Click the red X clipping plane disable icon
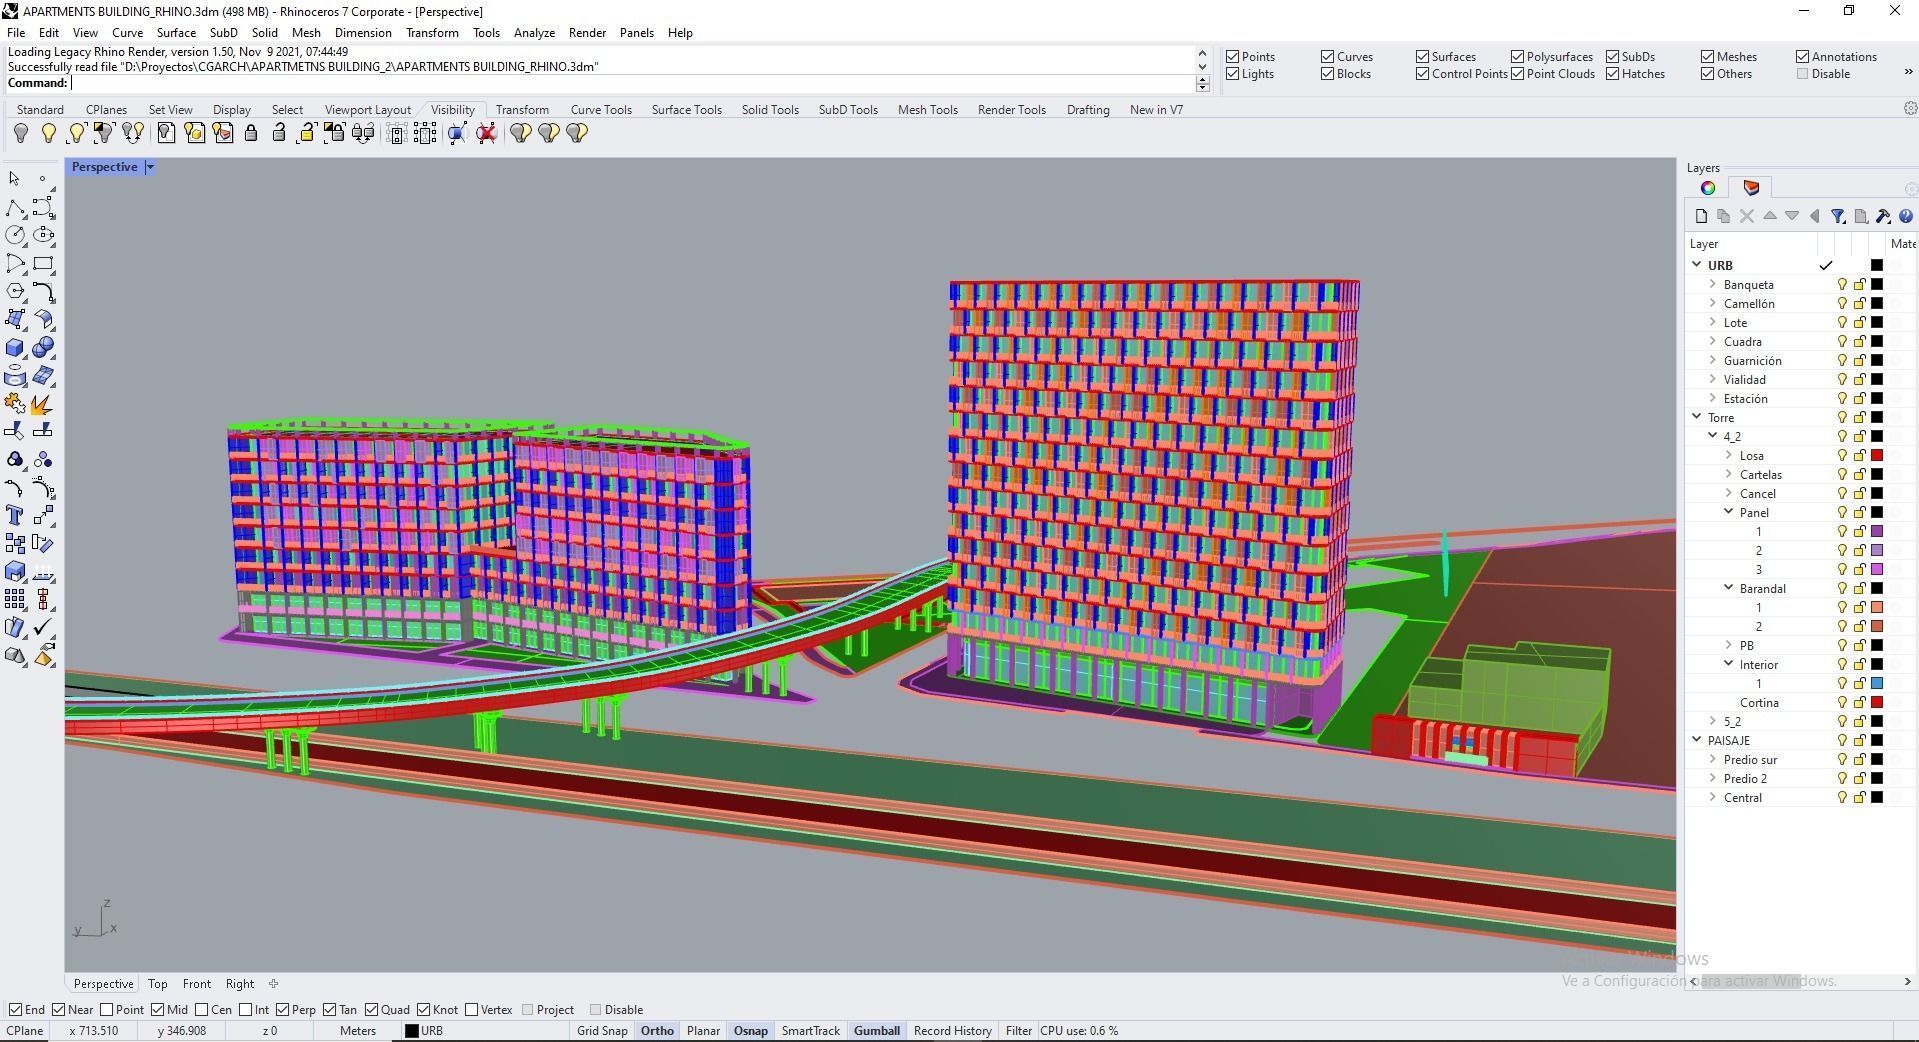This screenshot has height=1042, width=1919. [487, 133]
